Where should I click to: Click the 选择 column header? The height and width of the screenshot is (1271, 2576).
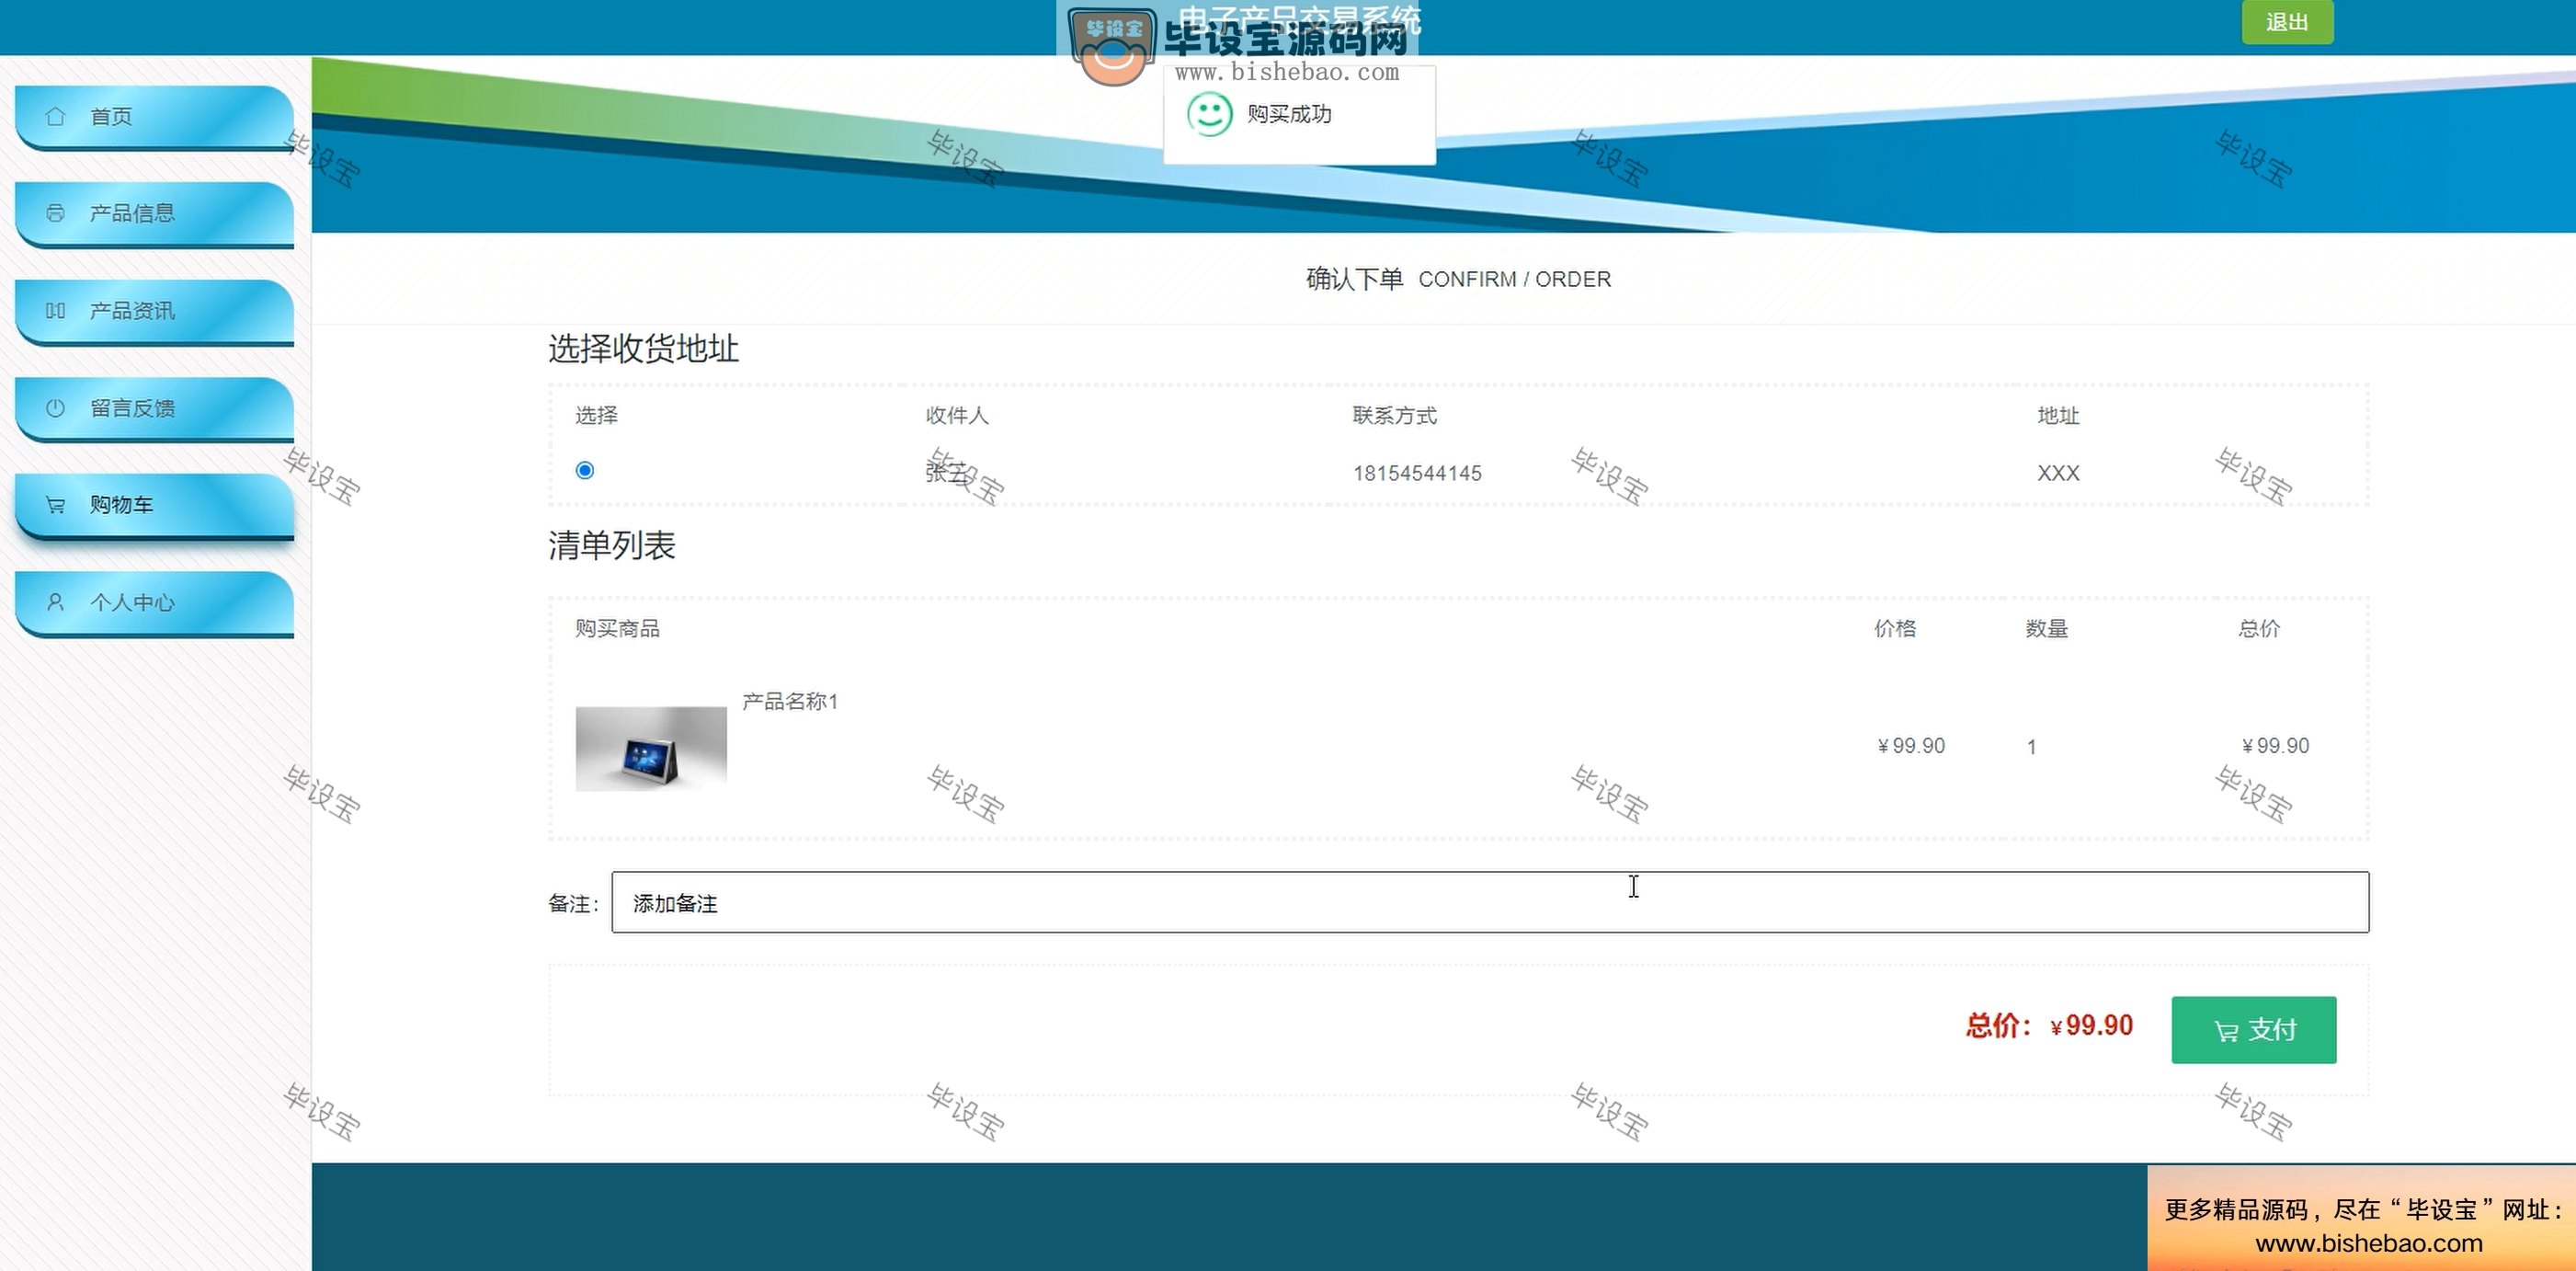click(x=596, y=415)
